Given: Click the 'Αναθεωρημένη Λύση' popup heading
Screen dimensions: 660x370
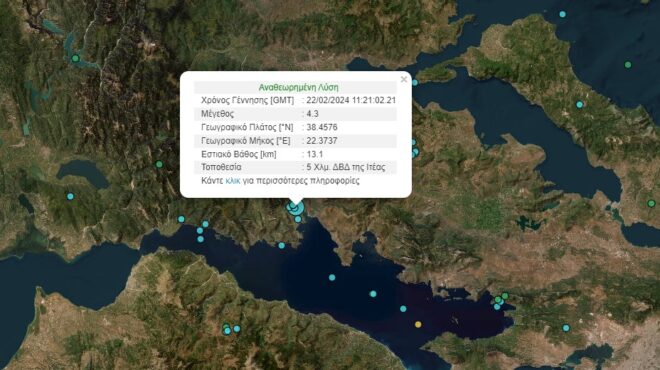Looking at the screenshot, I should (x=298, y=87).
